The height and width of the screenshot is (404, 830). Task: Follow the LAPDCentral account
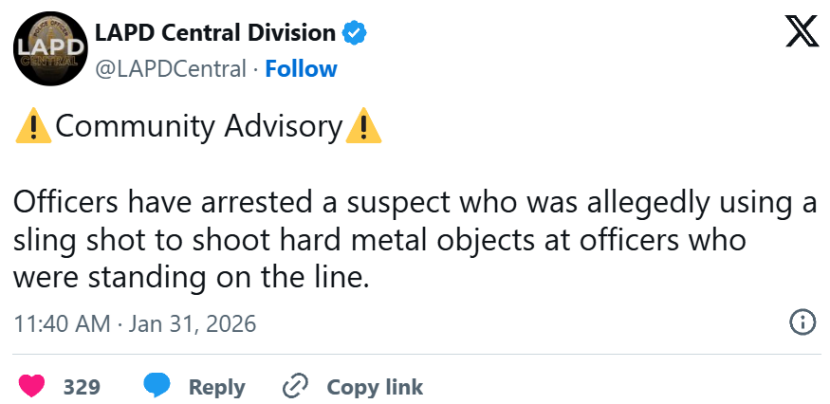tap(301, 68)
